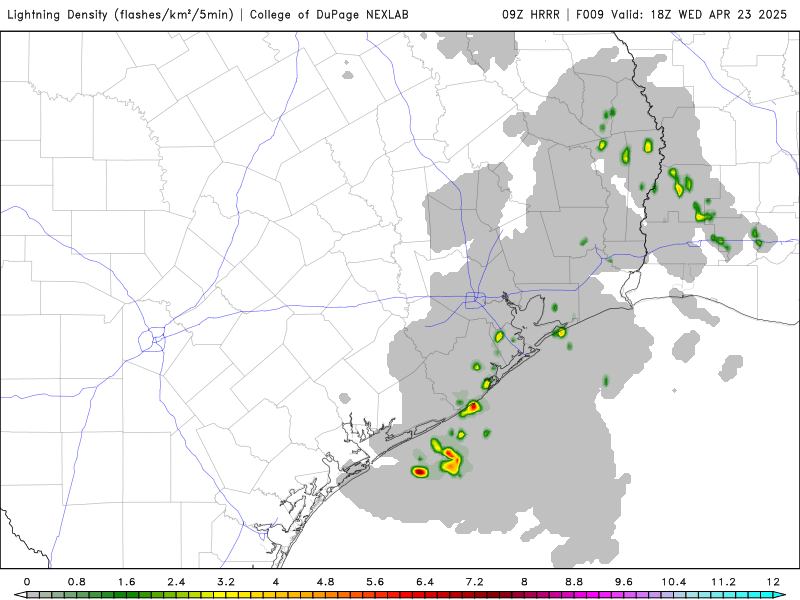The width and height of the screenshot is (800, 600).
Task: Click the "Lightning Density (flashes/km²/5min)" title text
Action: (120, 15)
